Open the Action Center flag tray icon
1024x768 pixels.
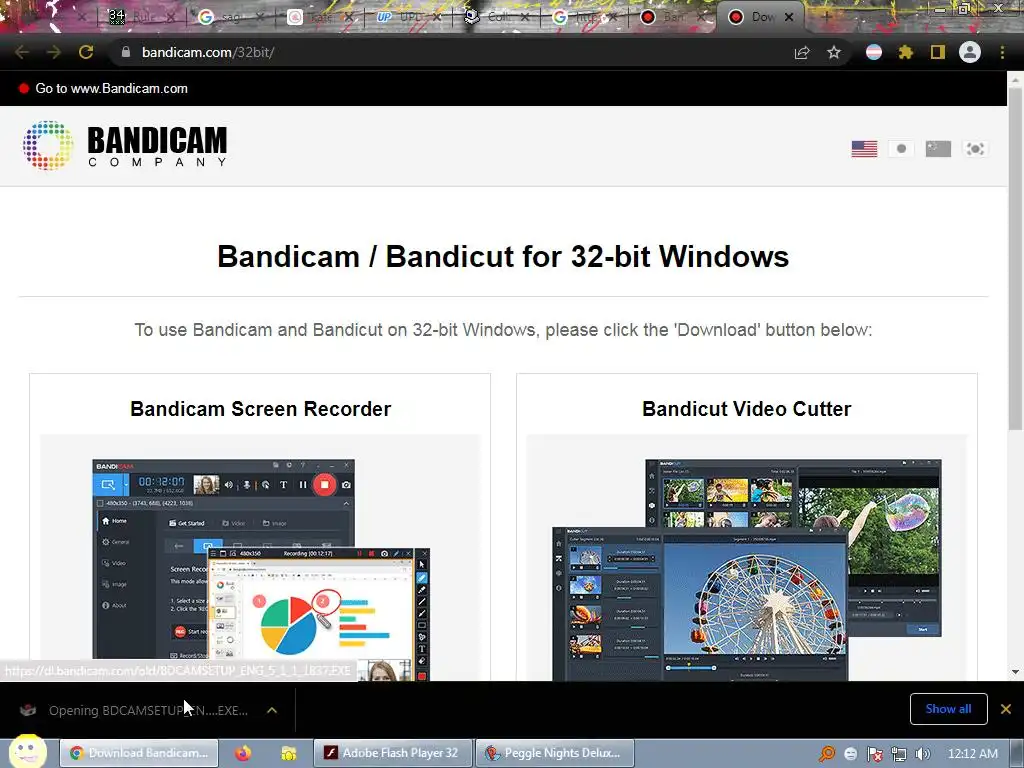coord(874,754)
